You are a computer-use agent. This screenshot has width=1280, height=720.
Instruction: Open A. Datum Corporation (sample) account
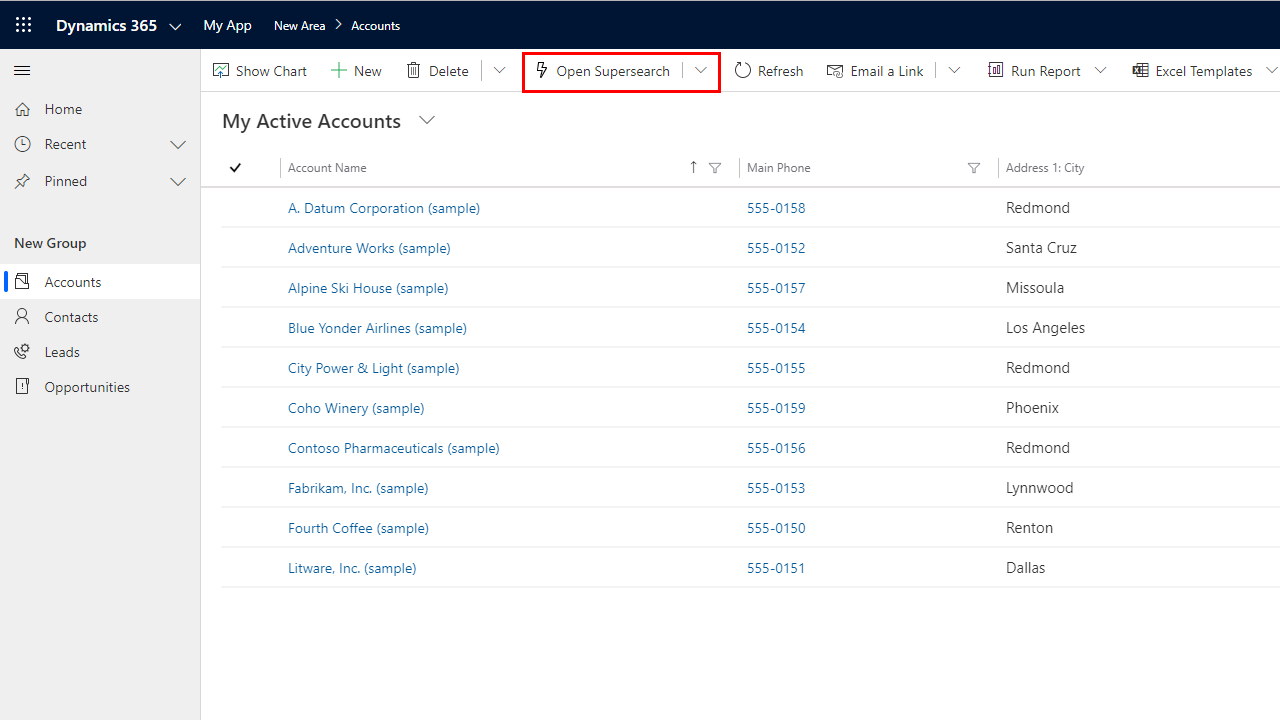[384, 208]
